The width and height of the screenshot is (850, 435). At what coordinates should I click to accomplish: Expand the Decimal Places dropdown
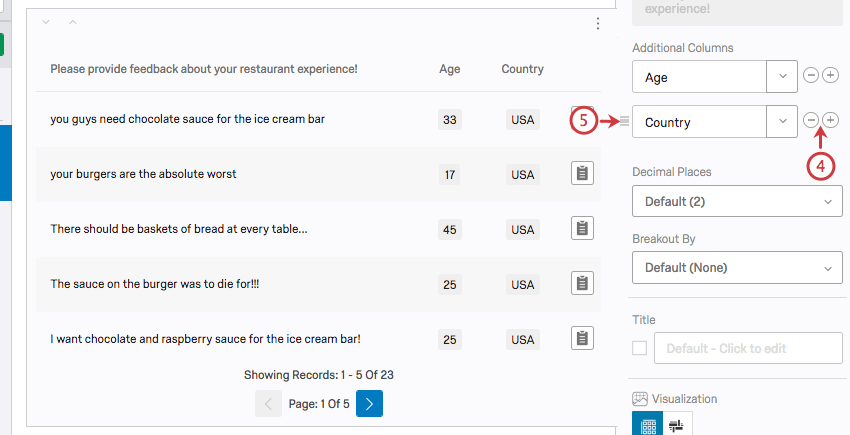(737, 202)
